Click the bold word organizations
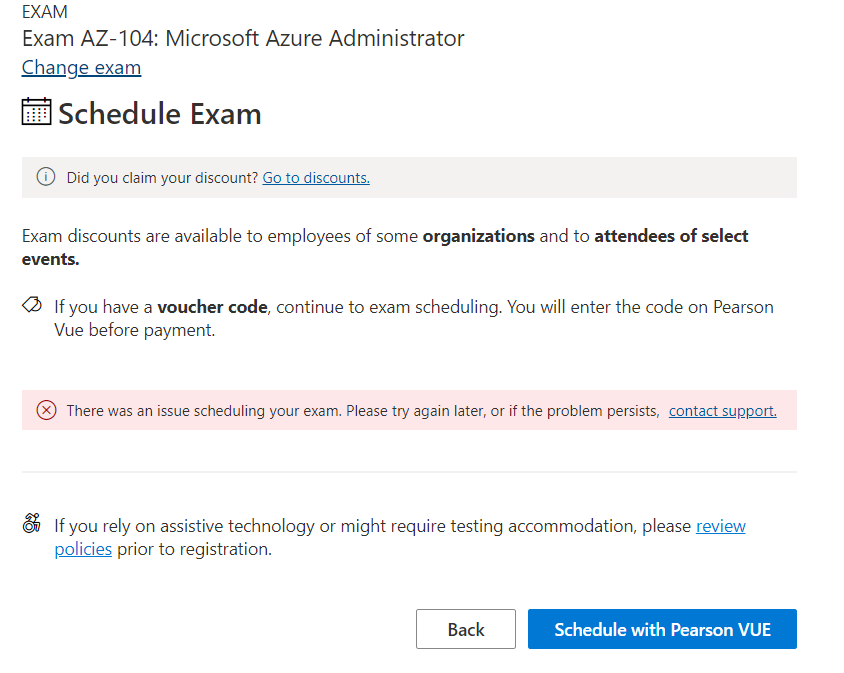844x673 pixels. [478, 237]
